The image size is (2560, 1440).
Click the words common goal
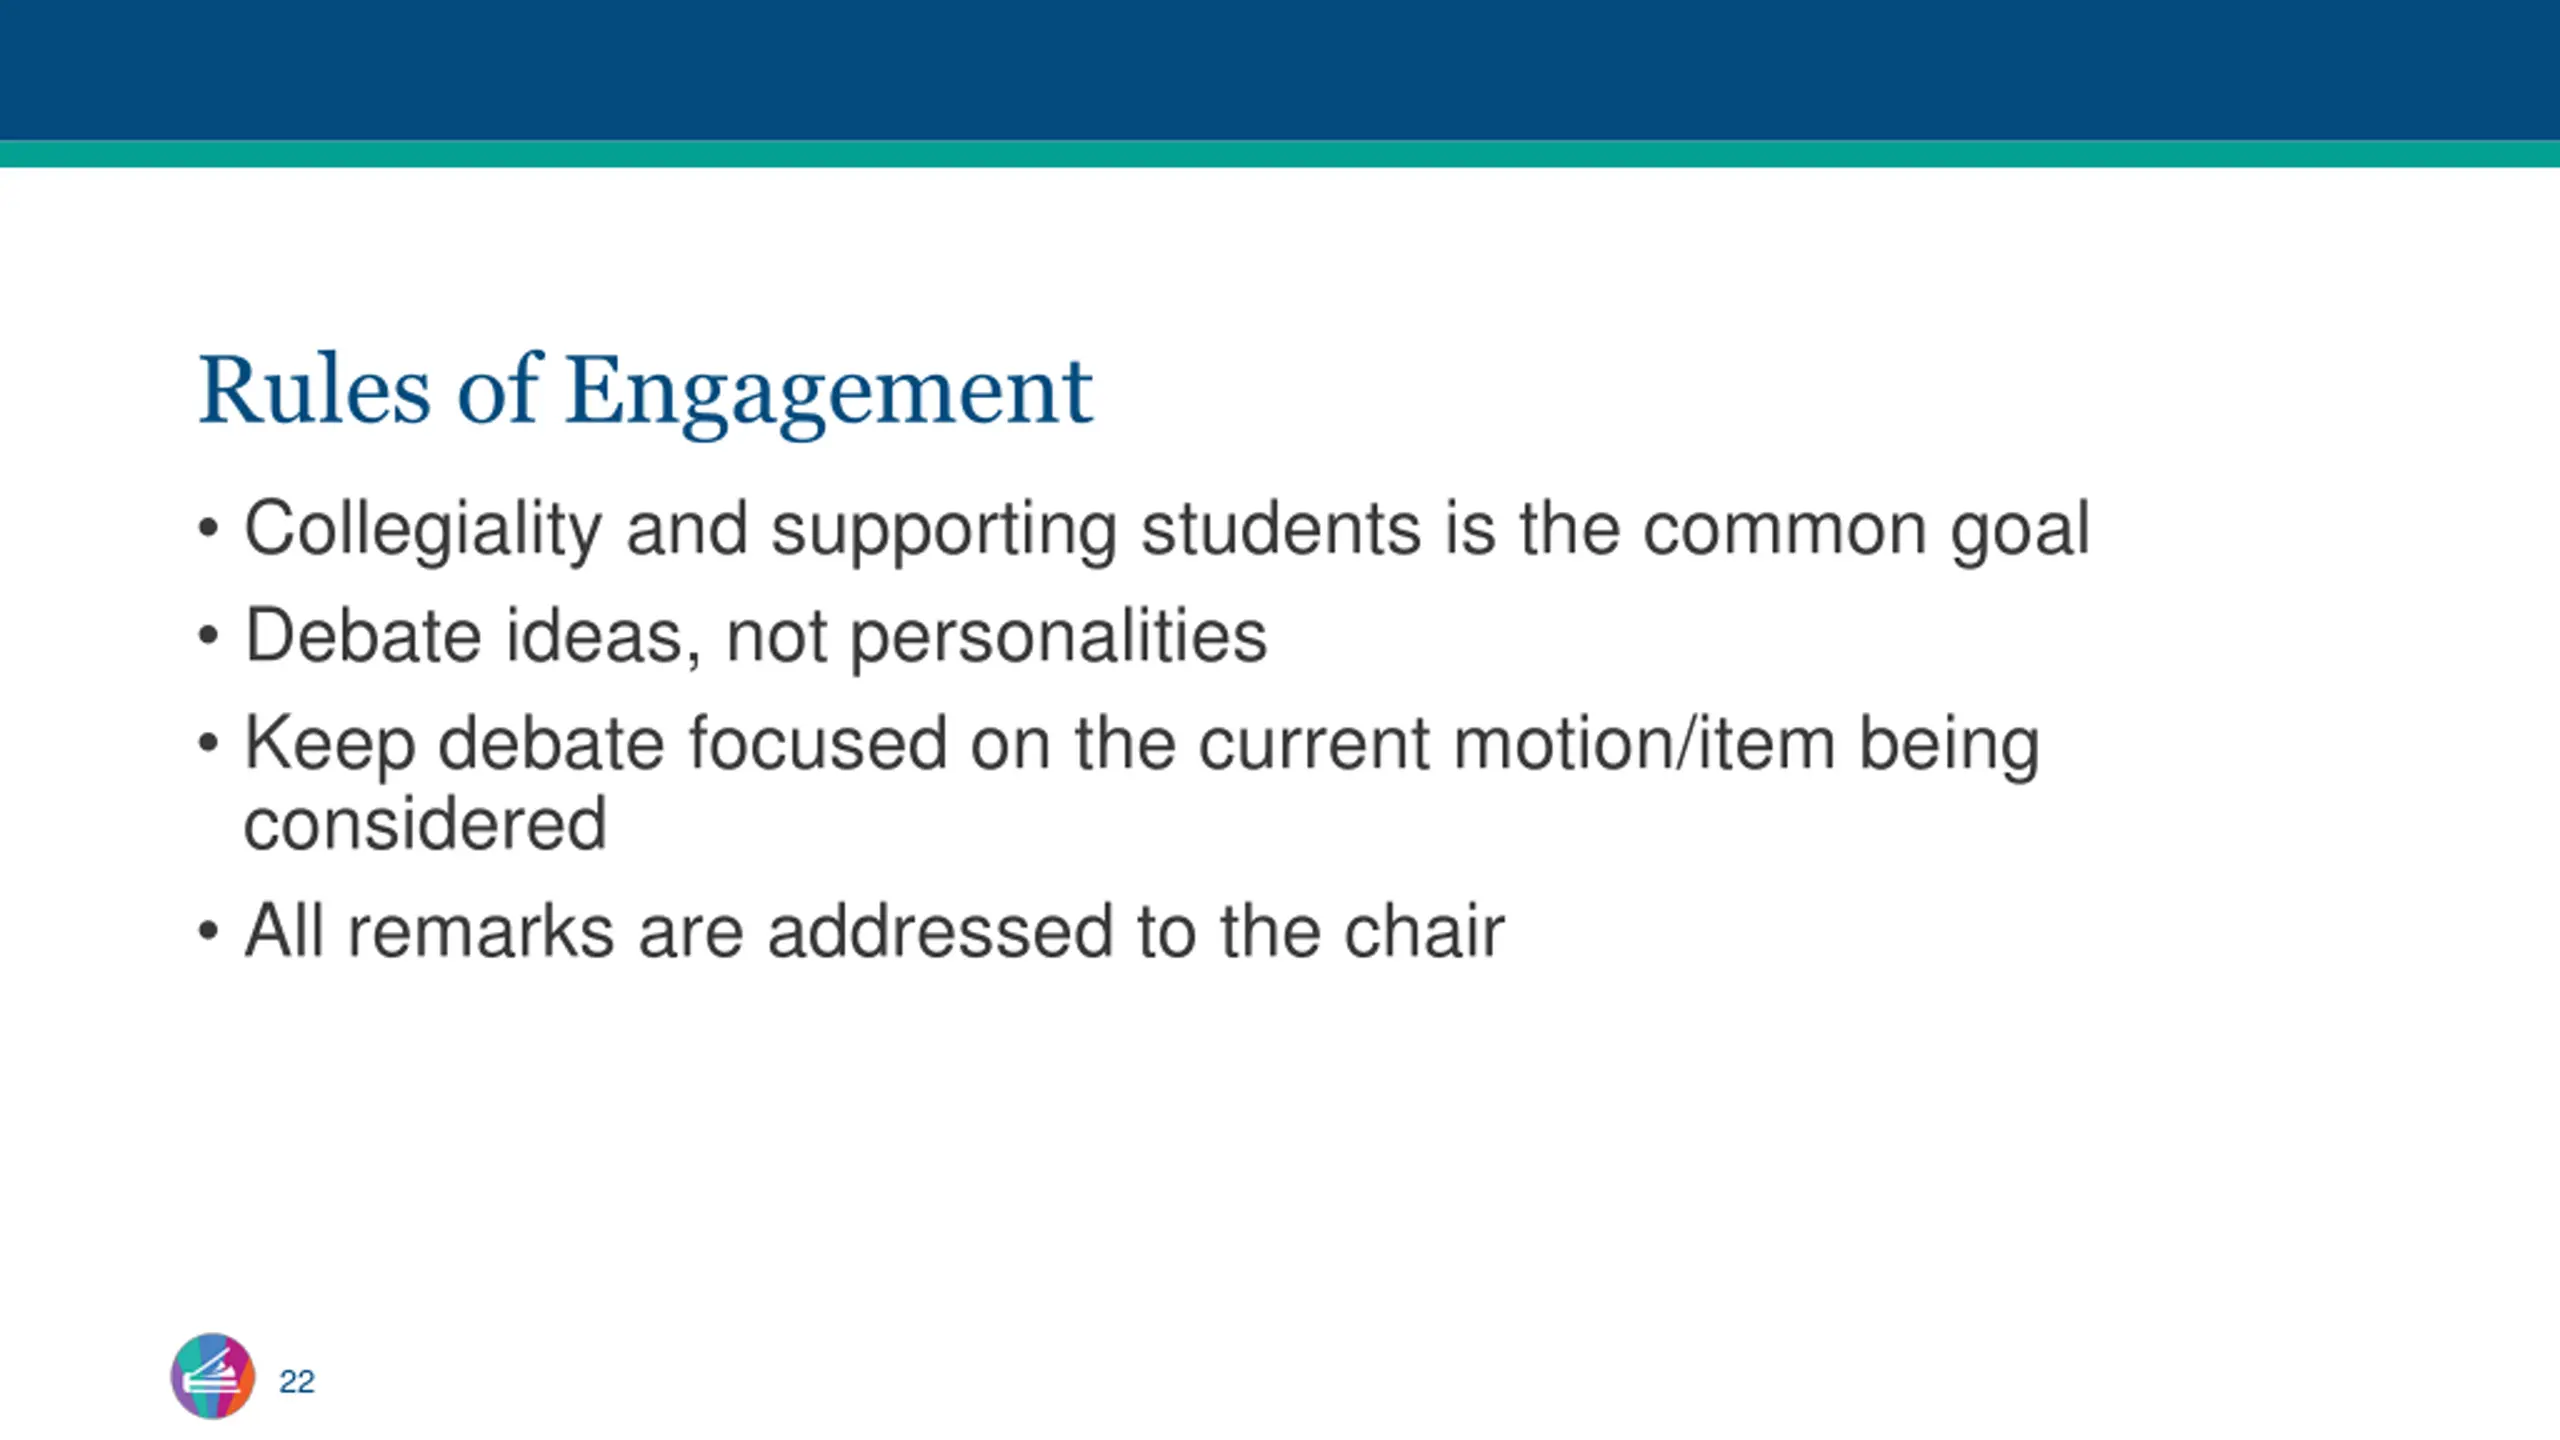[1866, 530]
